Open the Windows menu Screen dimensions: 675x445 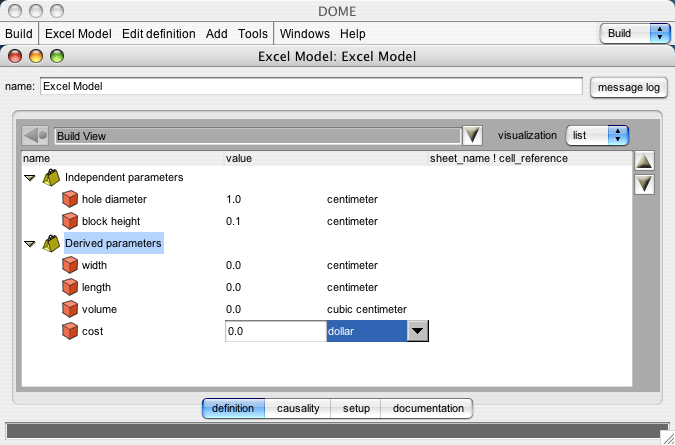(305, 34)
